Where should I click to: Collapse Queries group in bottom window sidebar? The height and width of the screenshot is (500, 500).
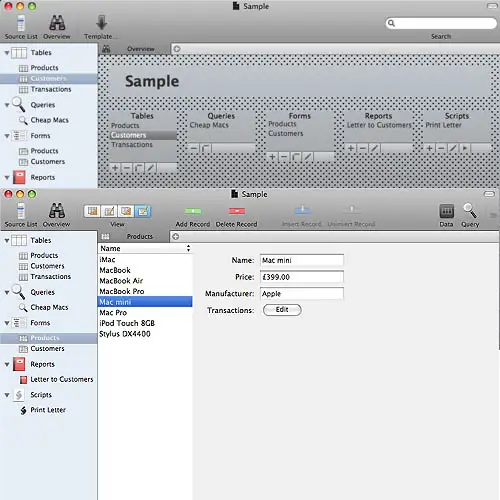pos(7,292)
